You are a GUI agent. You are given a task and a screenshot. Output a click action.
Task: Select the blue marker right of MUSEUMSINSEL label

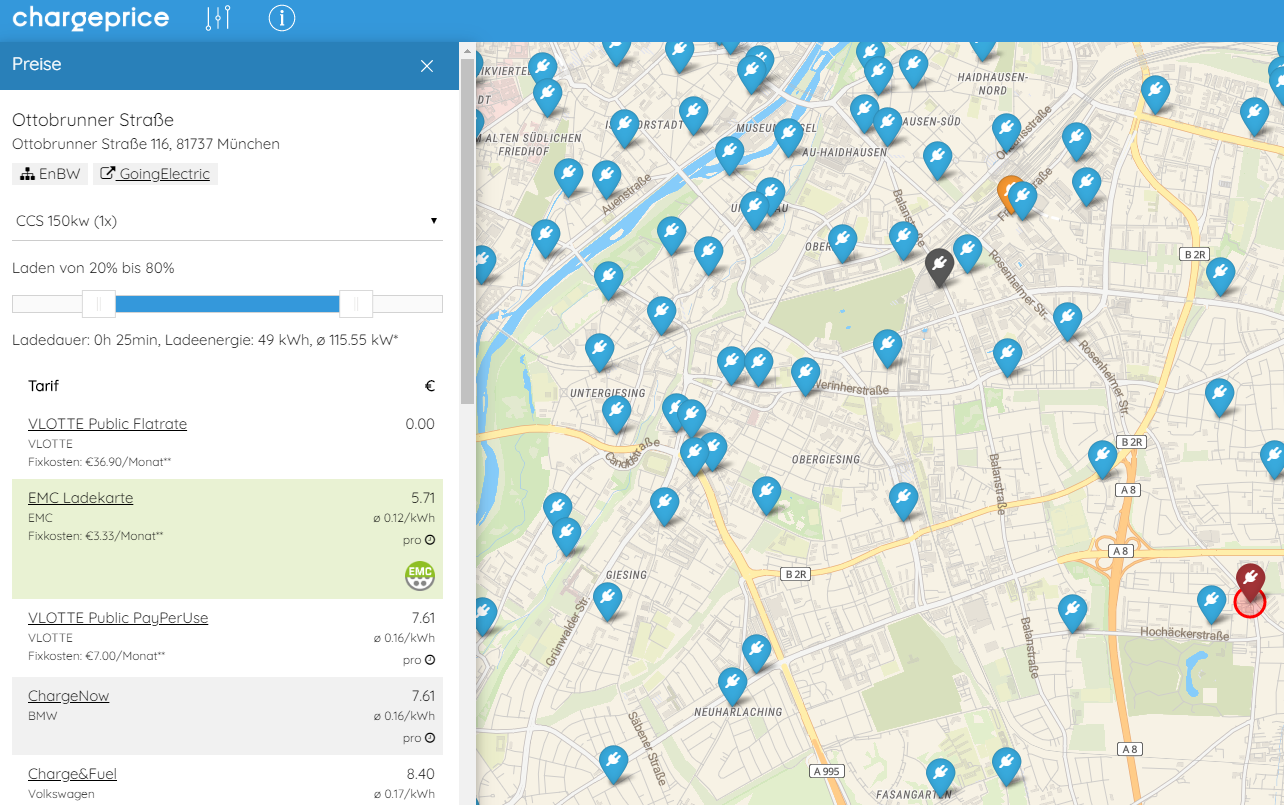788,136
